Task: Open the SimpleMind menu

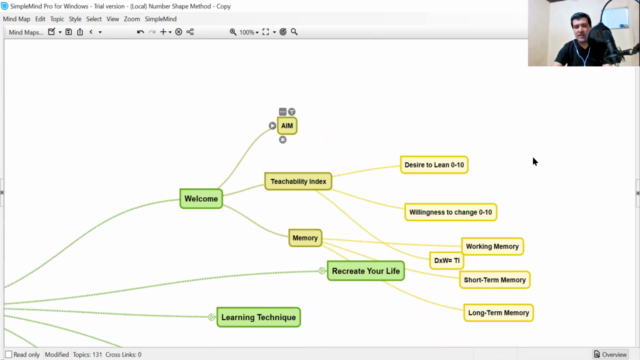Action: (x=160, y=19)
